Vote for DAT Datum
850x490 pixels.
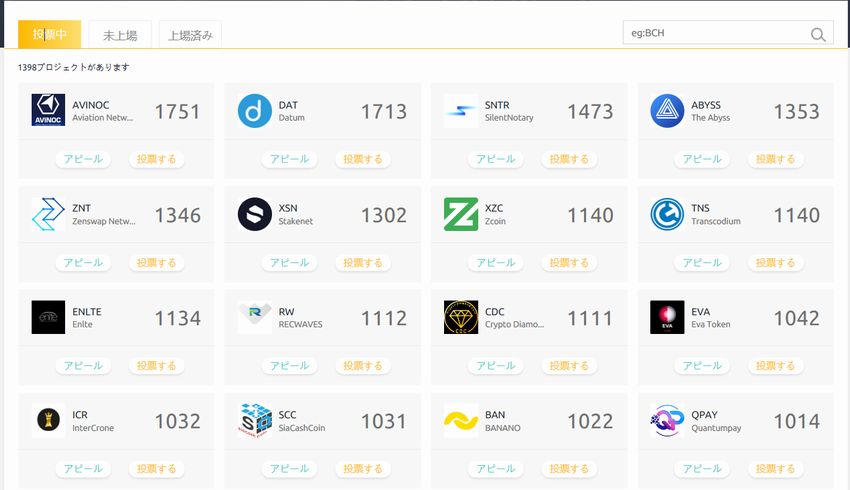tap(363, 159)
